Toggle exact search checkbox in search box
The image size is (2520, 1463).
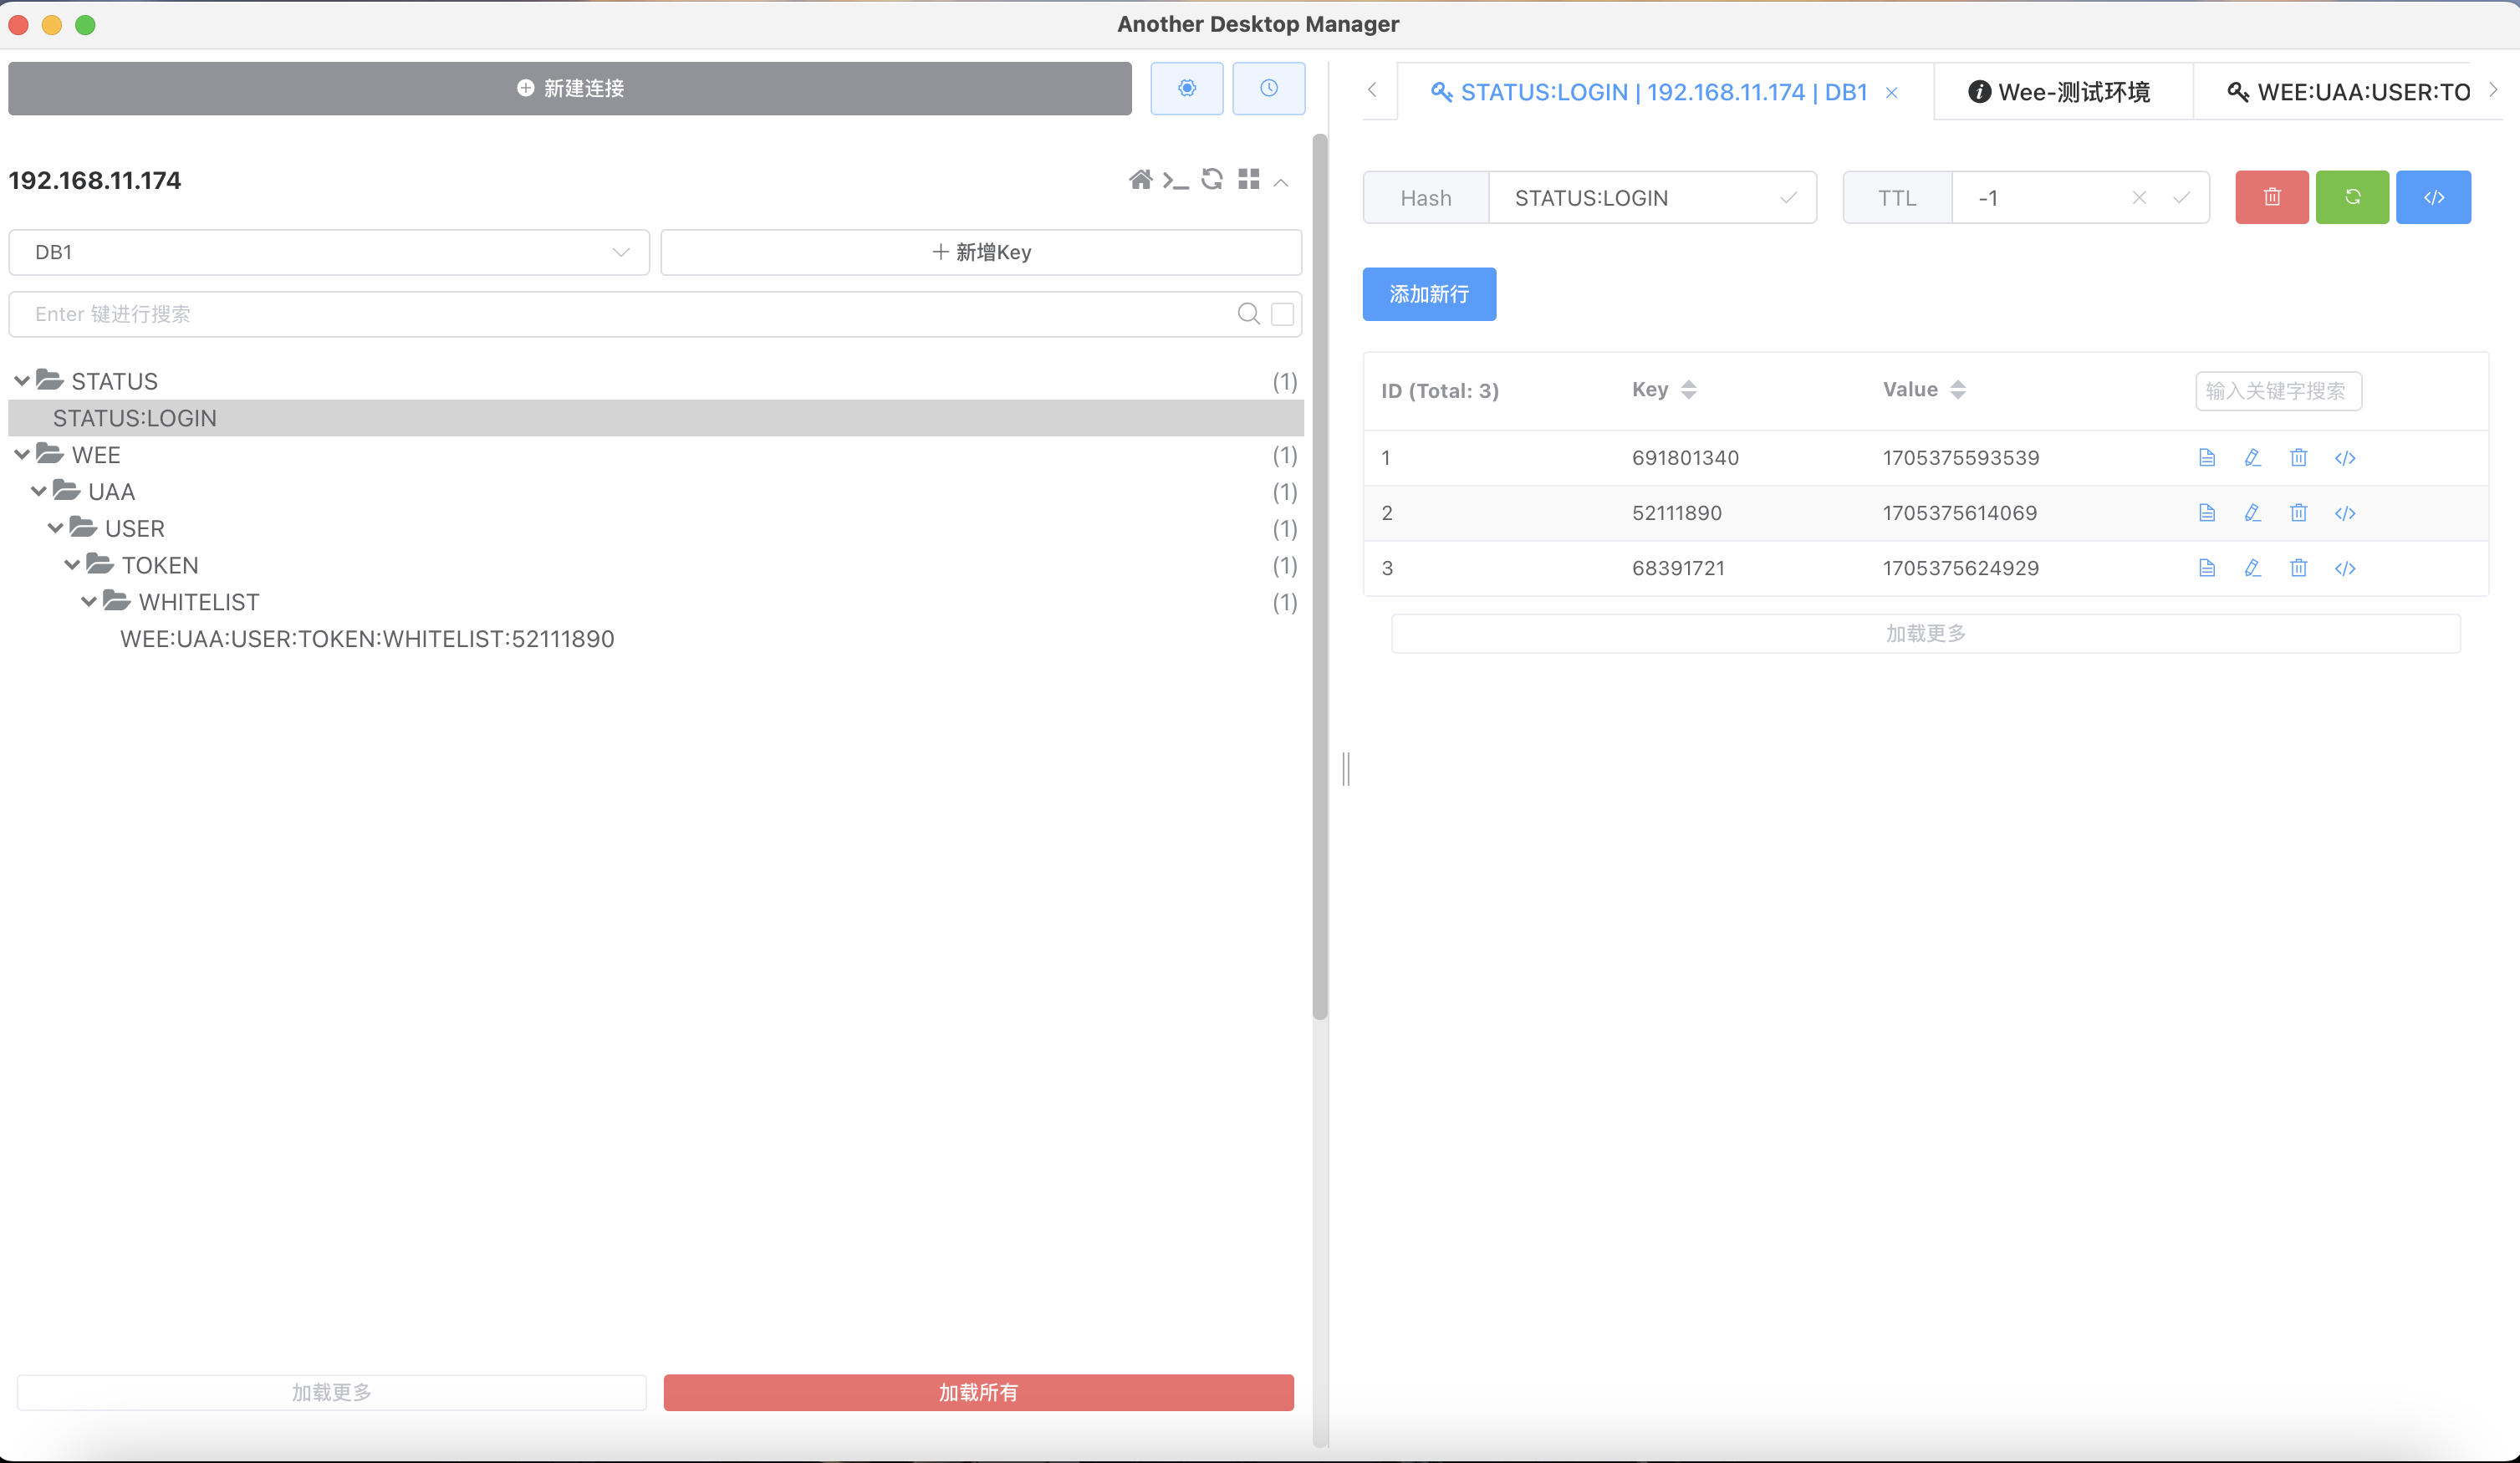[1282, 314]
